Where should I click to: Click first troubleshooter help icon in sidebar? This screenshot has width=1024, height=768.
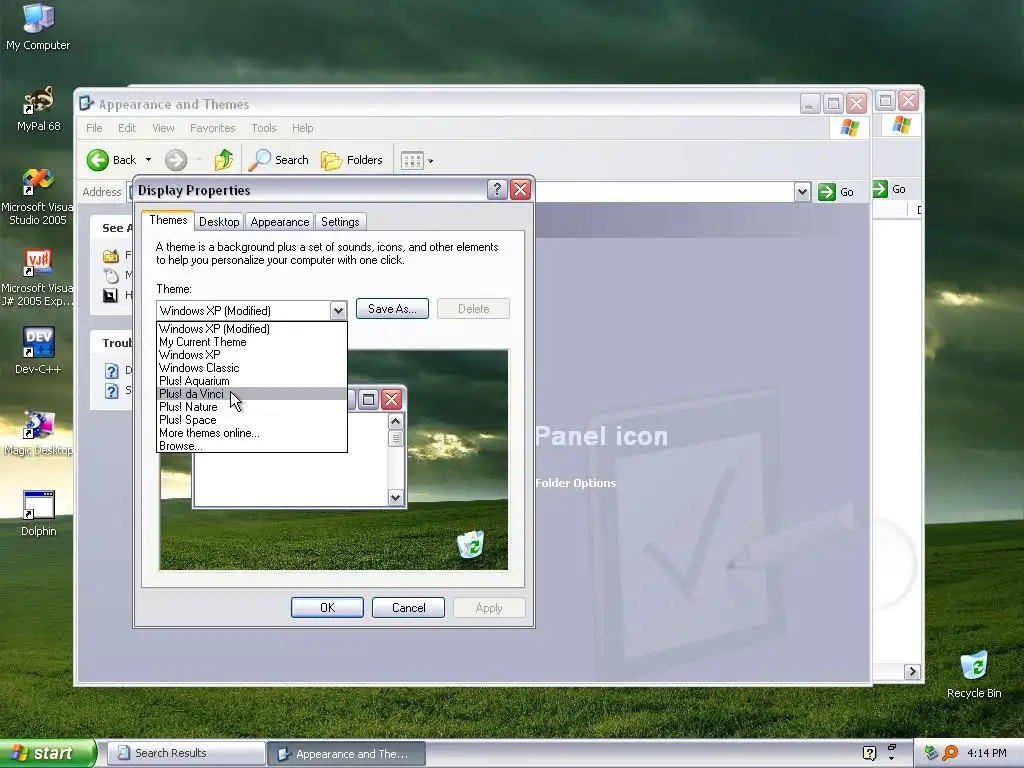(112, 371)
